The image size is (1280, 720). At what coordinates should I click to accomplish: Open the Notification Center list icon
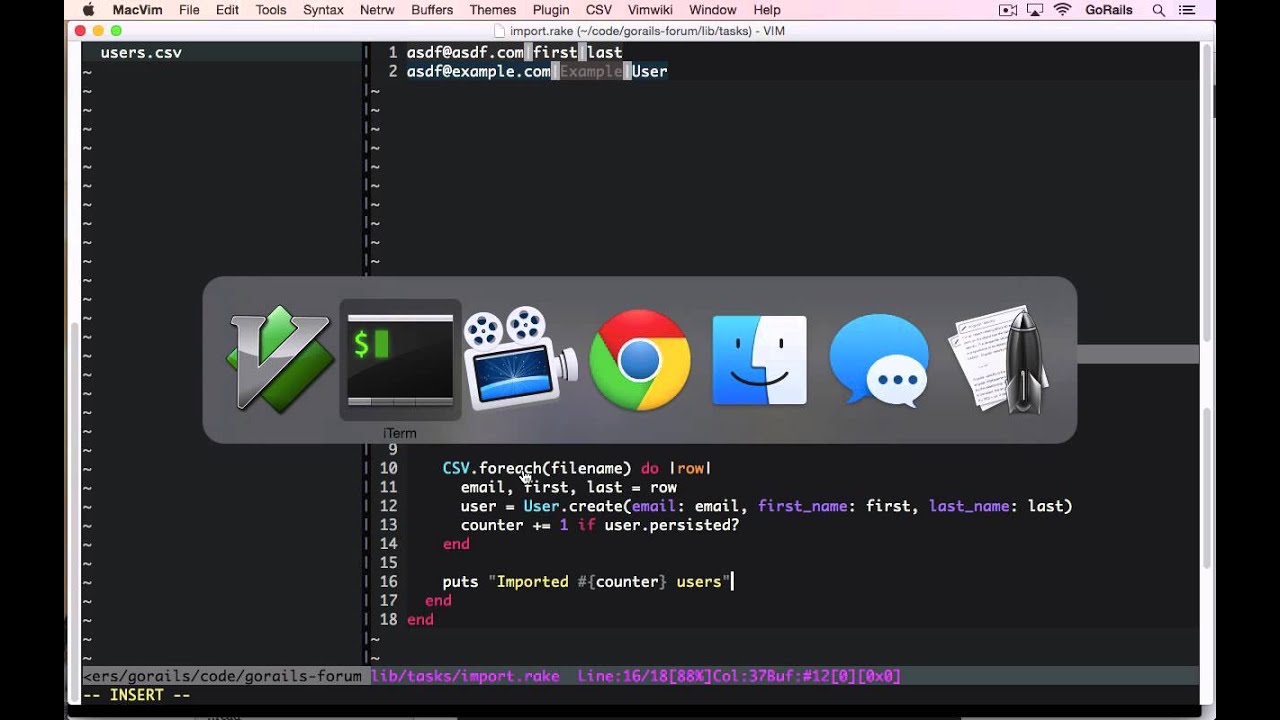(1187, 10)
